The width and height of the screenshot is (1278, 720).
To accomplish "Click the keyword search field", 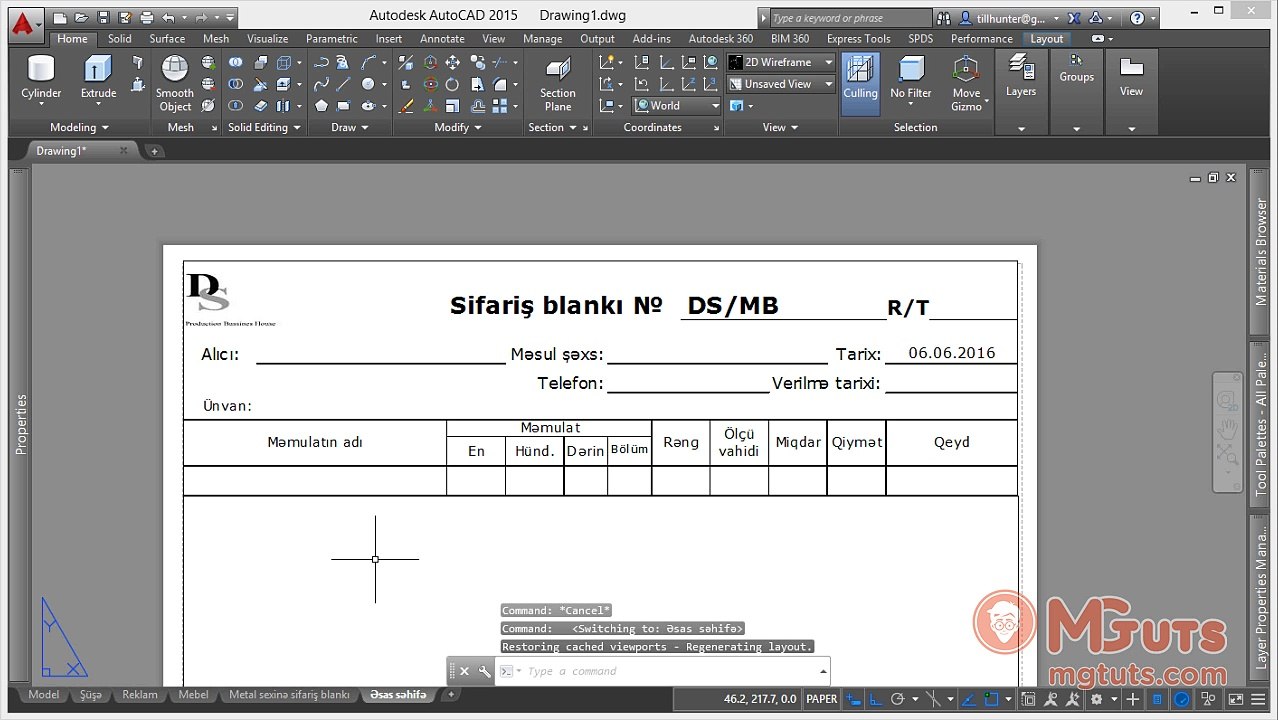I will (x=851, y=18).
